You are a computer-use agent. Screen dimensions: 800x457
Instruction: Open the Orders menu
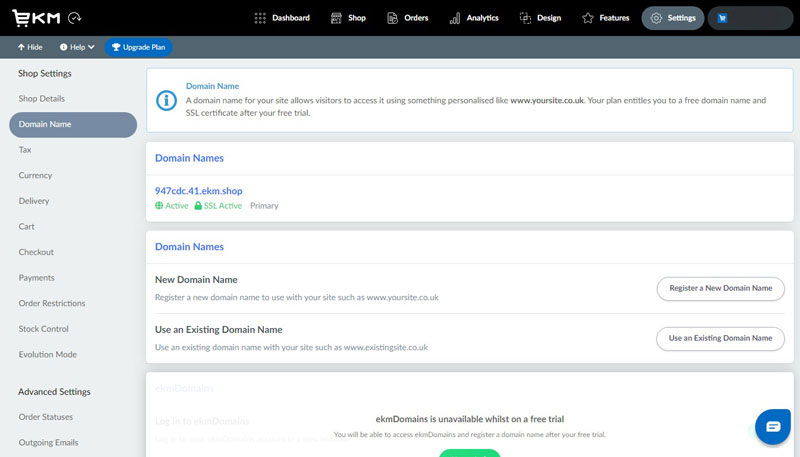tap(408, 18)
